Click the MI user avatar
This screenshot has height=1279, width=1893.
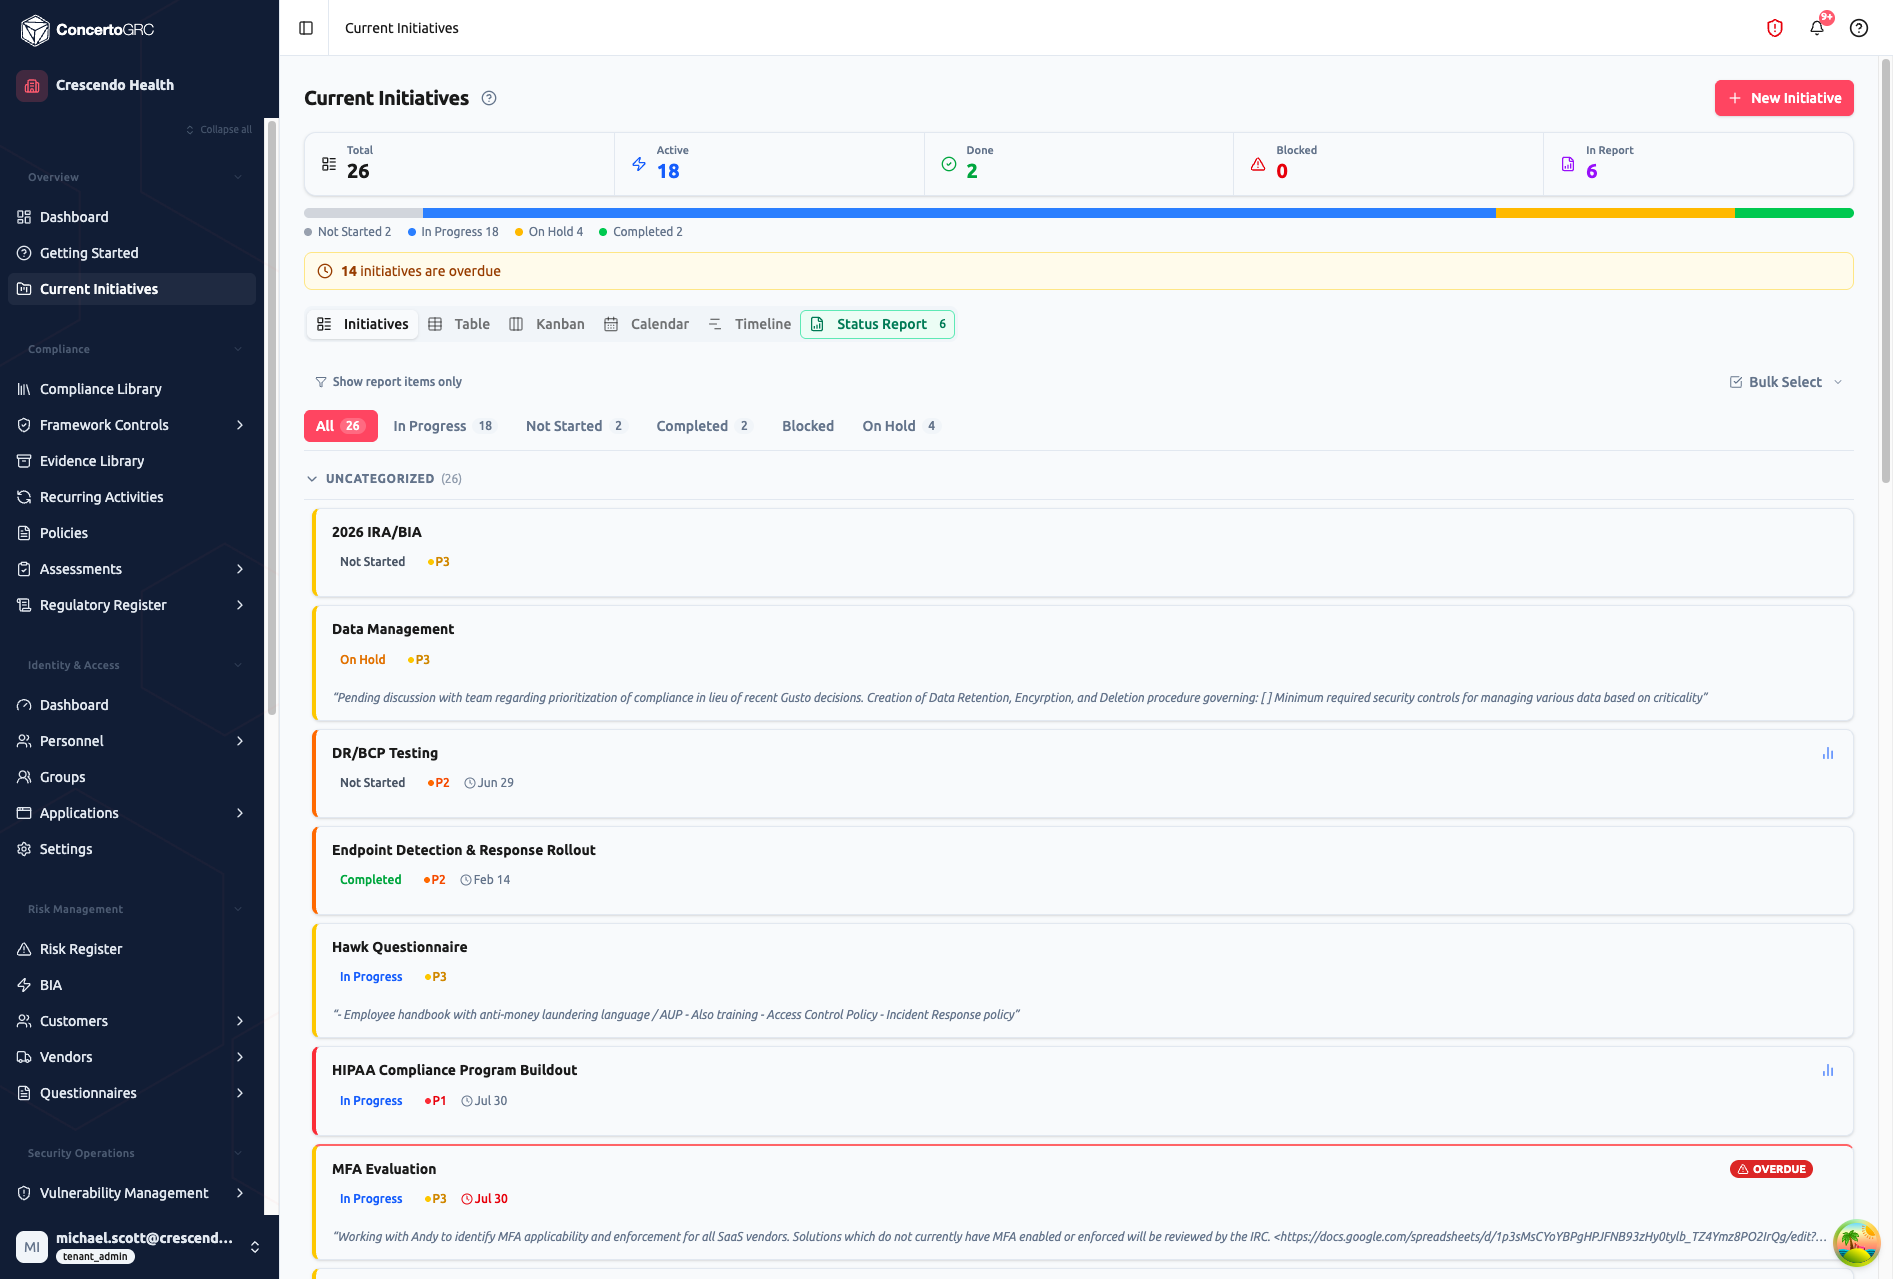click(32, 1247)
